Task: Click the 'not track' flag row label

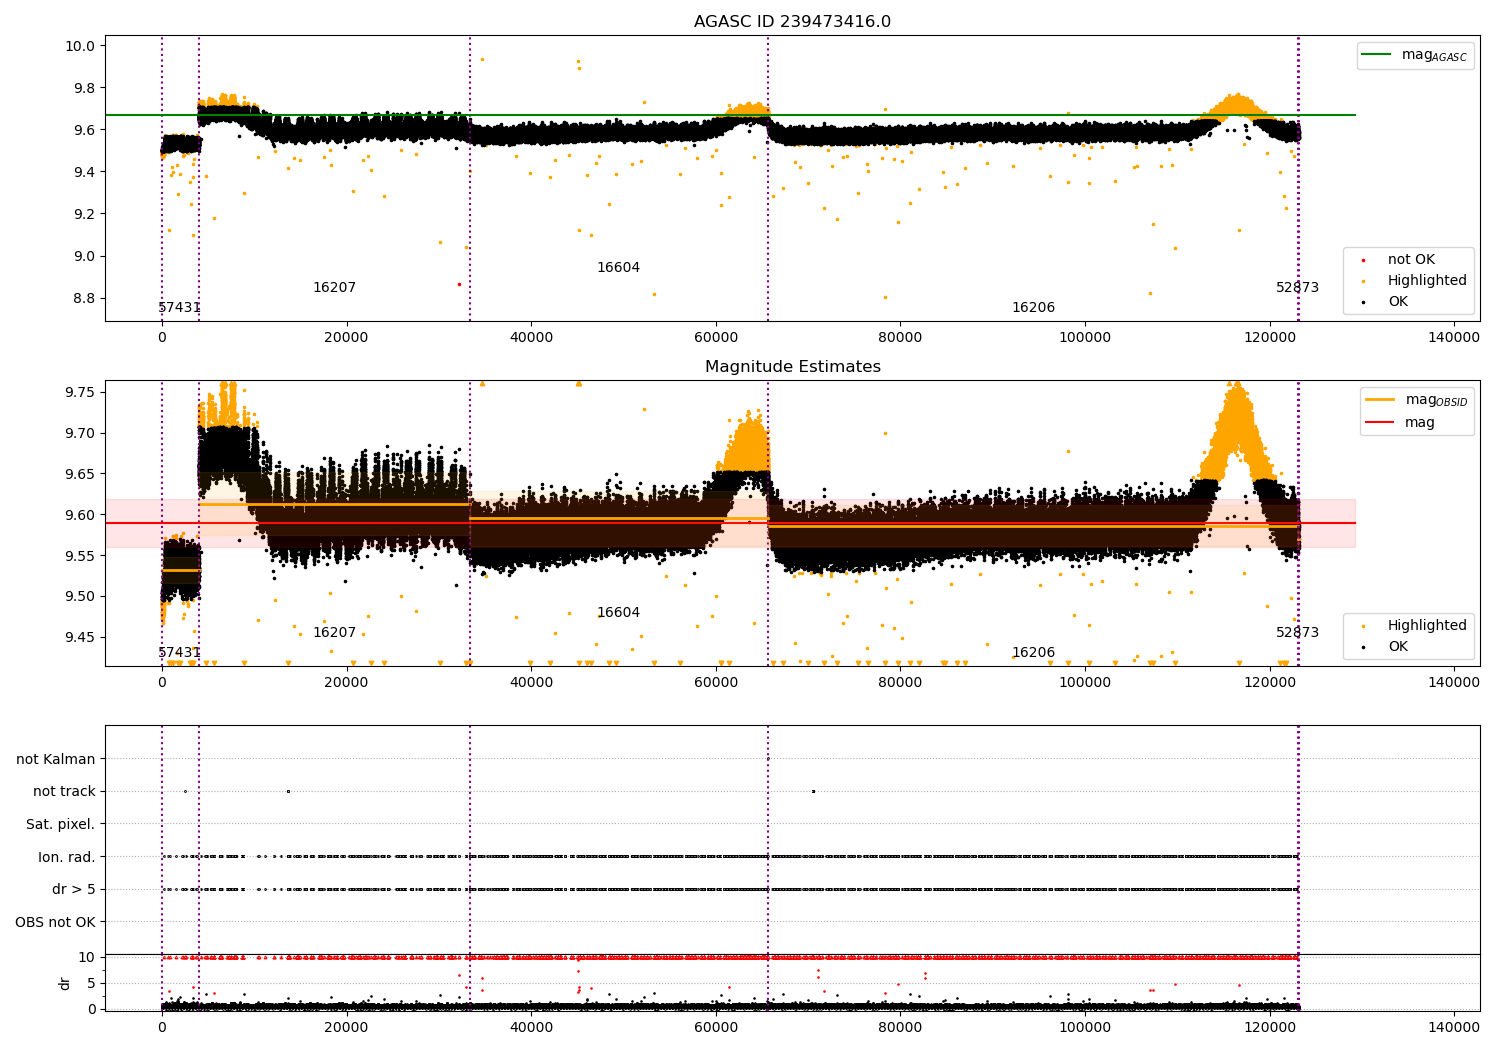Action: point(64,791)
